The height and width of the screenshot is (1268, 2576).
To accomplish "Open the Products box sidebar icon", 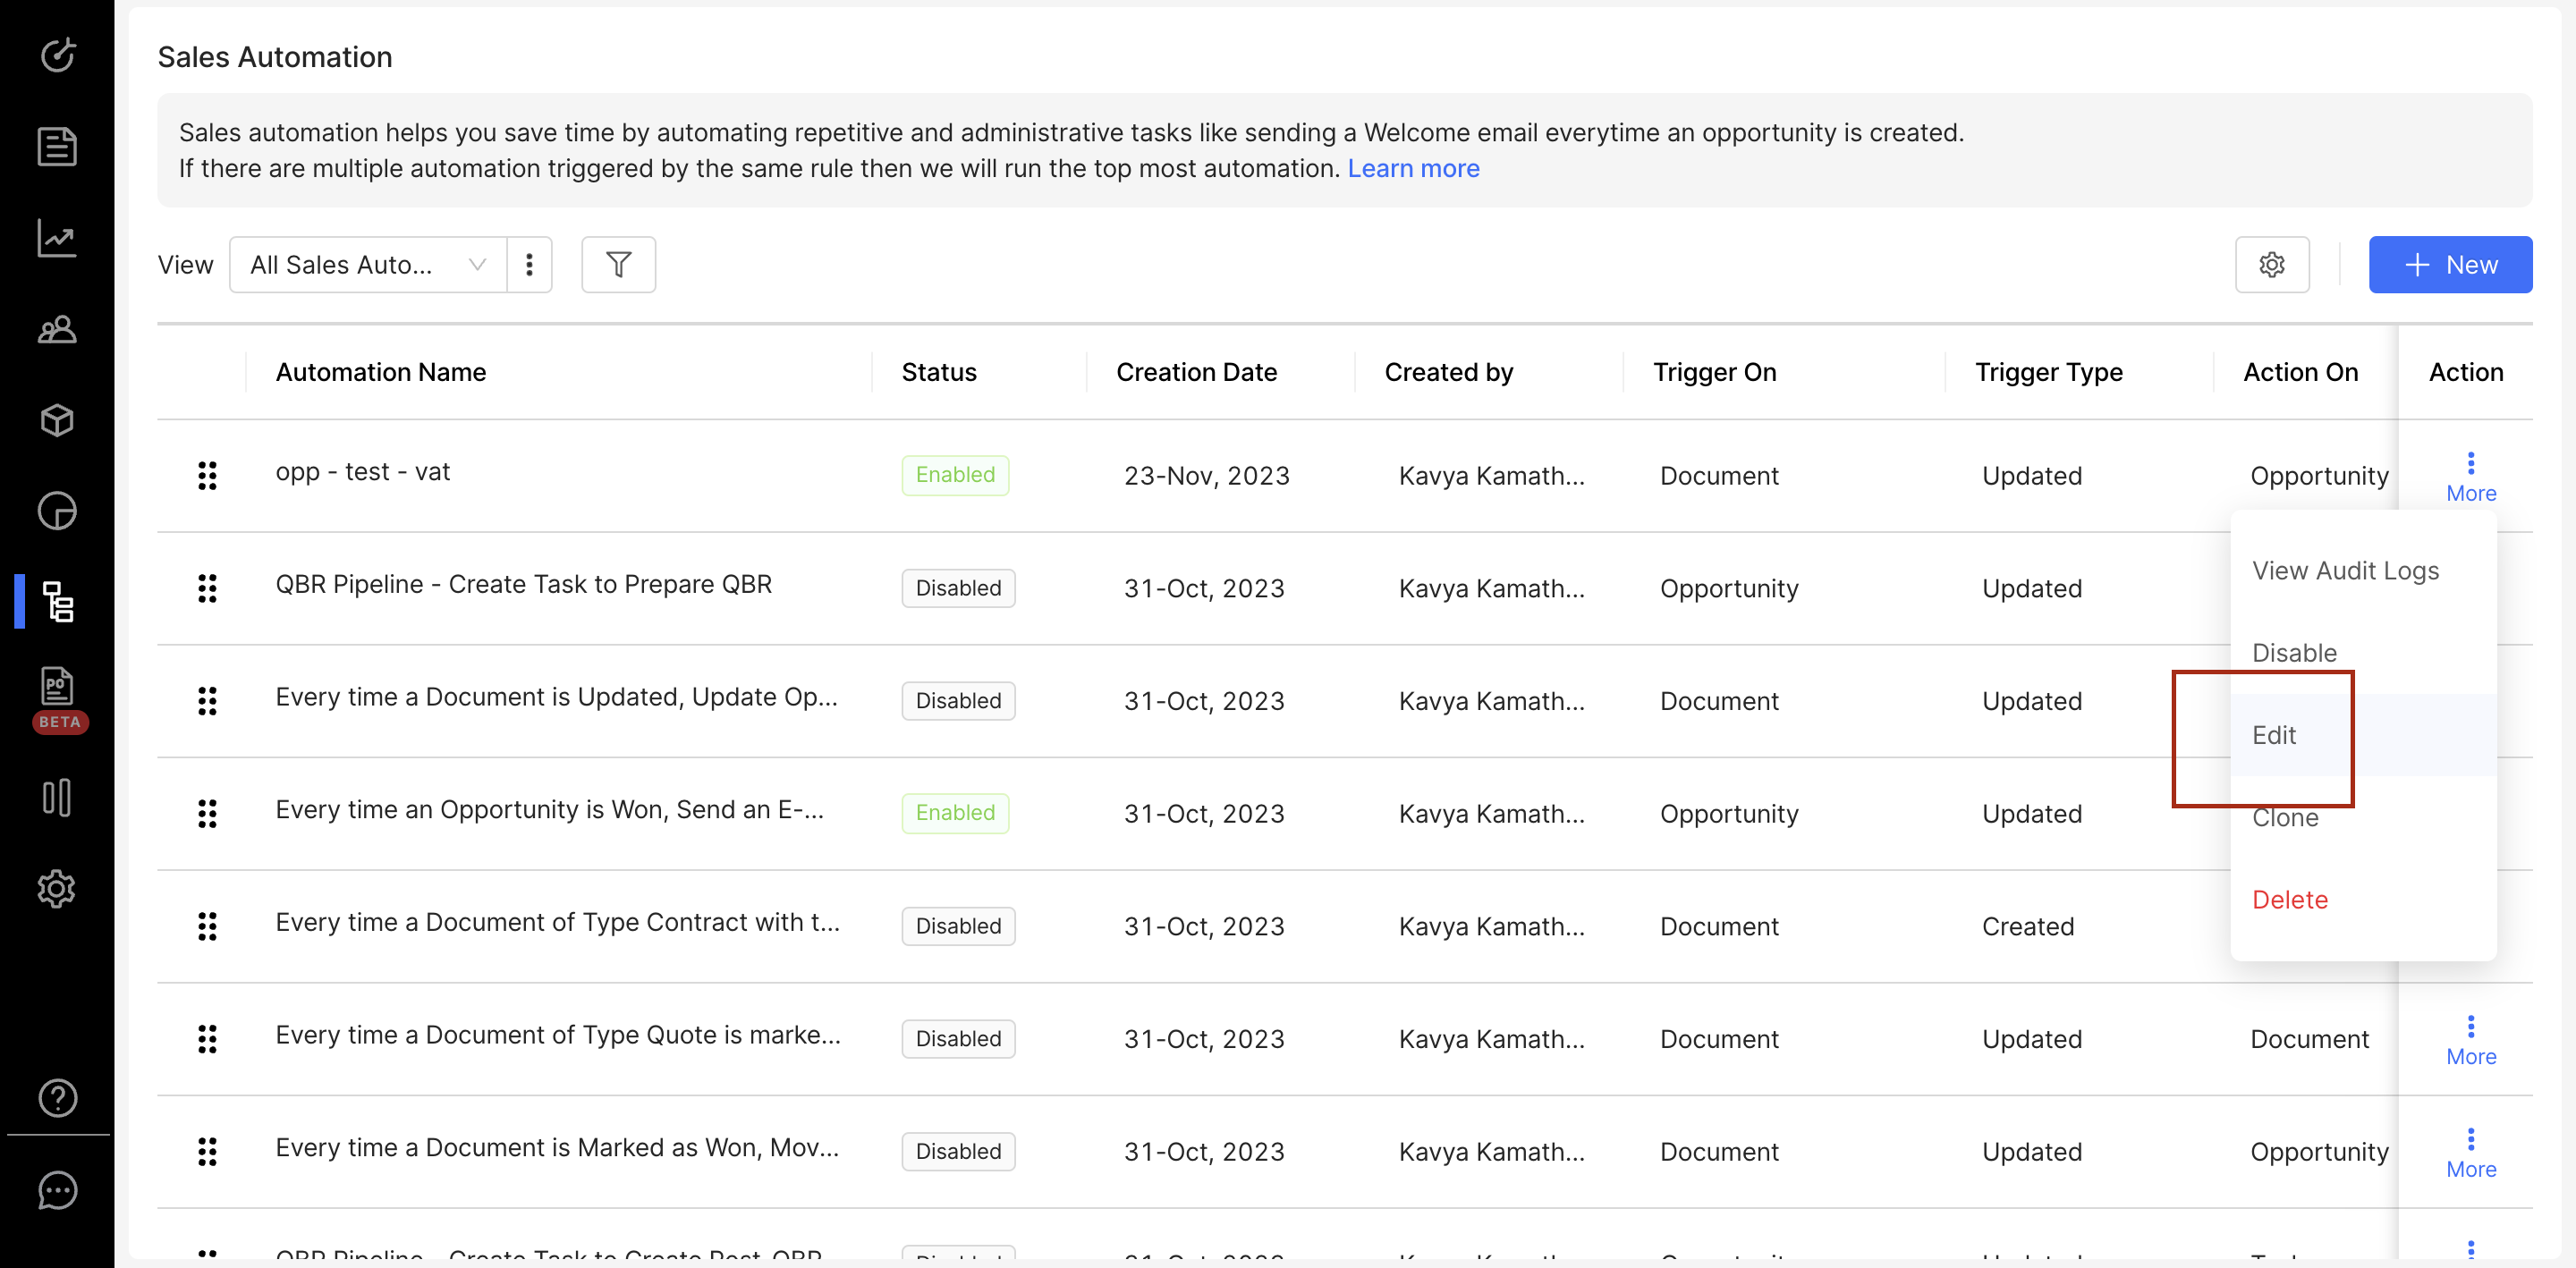I will pyautogui.click(x=57, y=420).
